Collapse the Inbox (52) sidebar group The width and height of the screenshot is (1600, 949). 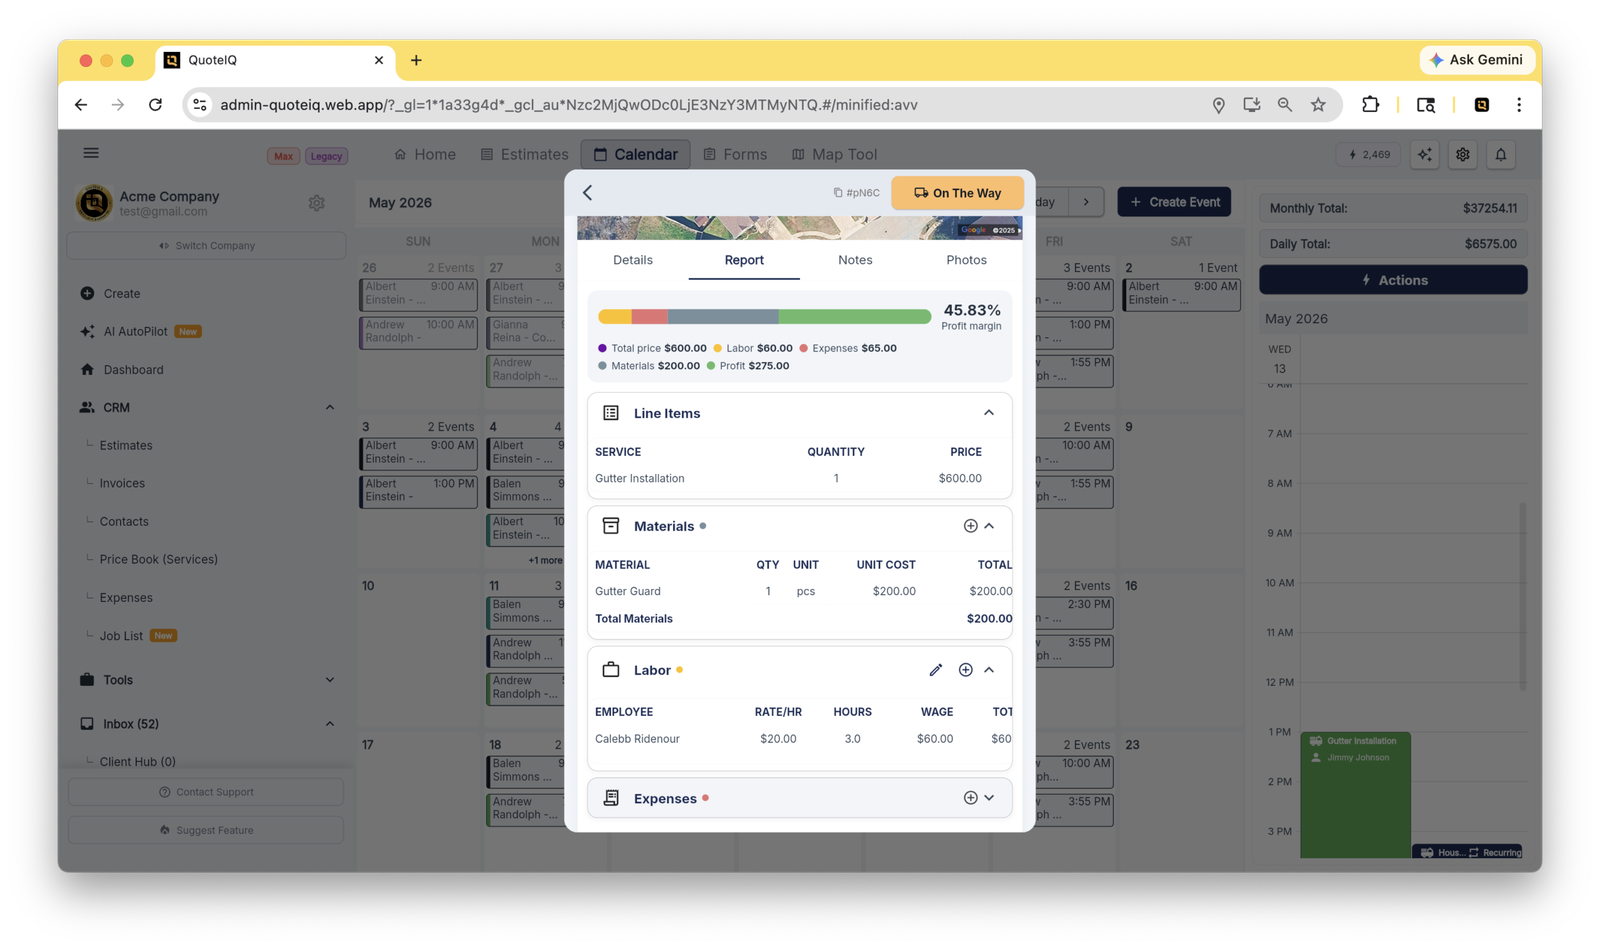330,724
